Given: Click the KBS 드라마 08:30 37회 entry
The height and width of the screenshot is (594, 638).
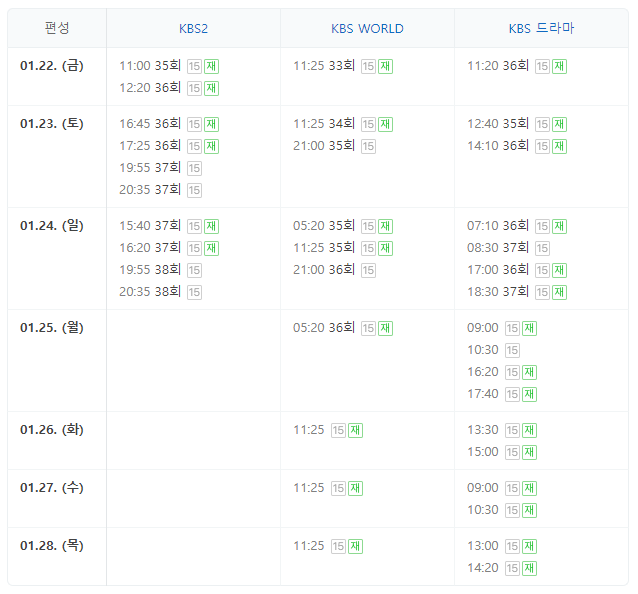Looking at the screenshot, I should 498,248.
